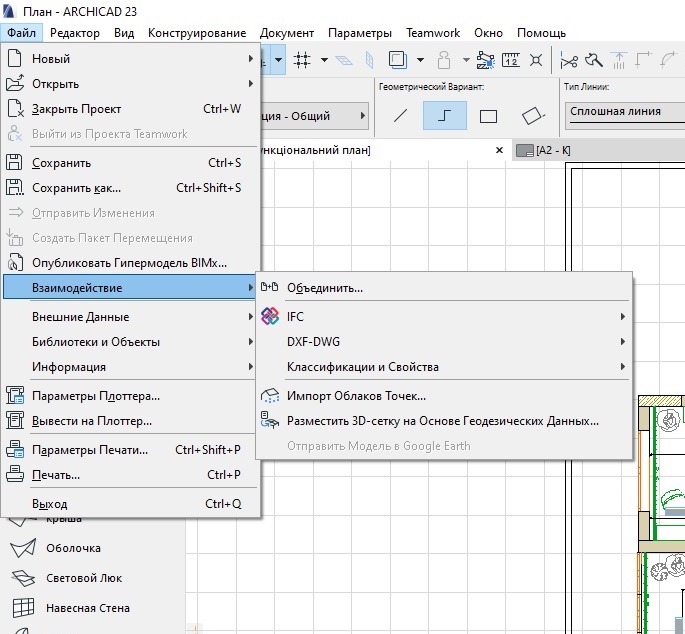Expand the Информация submenu
Viewport: 685px width, 634px height.
130,367
